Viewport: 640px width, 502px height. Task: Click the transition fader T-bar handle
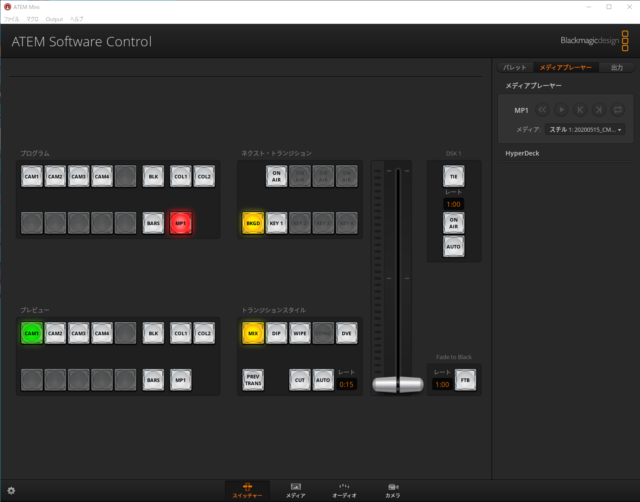coord(398,384)
